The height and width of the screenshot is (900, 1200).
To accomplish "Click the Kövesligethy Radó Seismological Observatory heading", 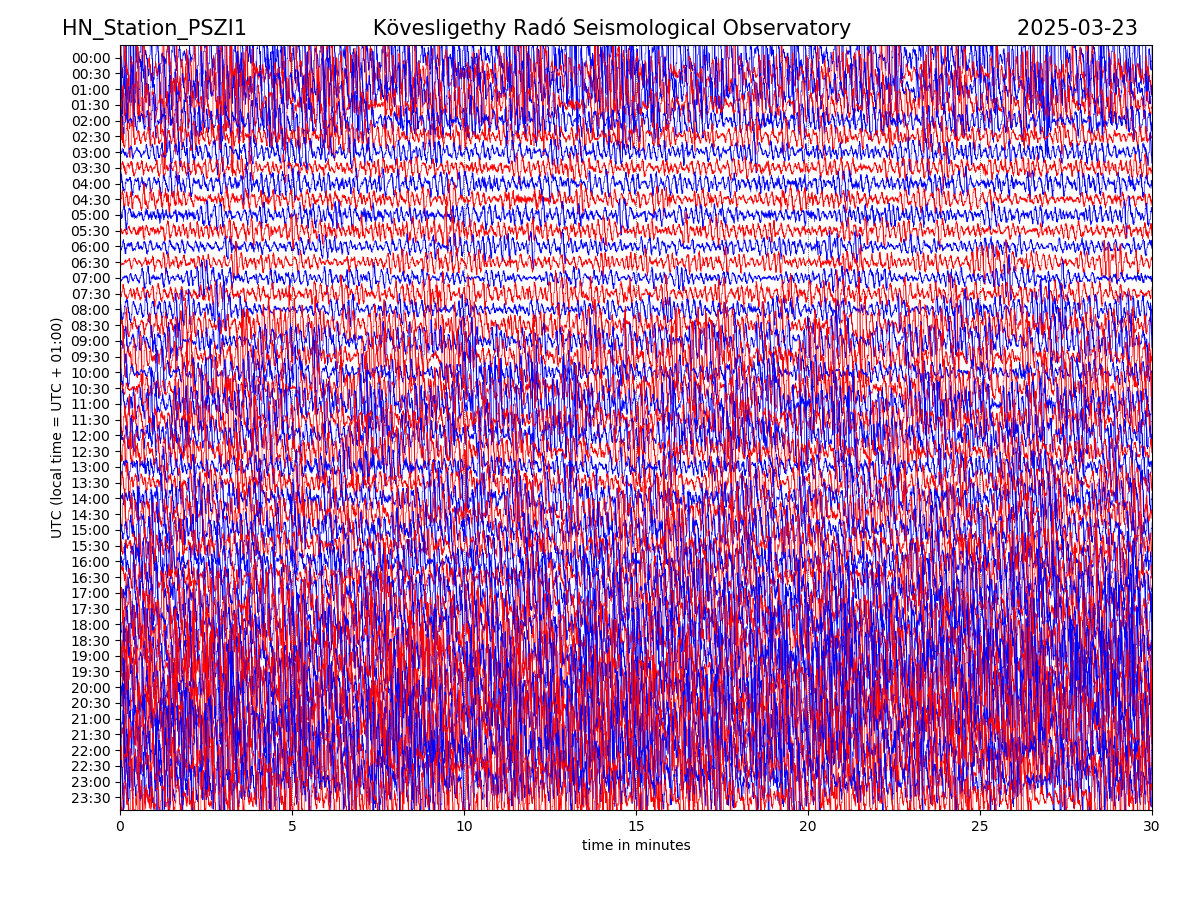I will click(x=611, y=28).
